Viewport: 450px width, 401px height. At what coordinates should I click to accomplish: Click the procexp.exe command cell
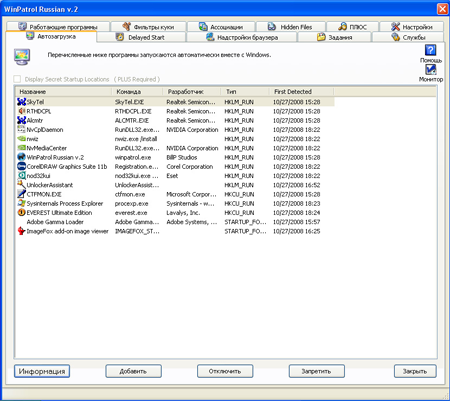[132, 203]
